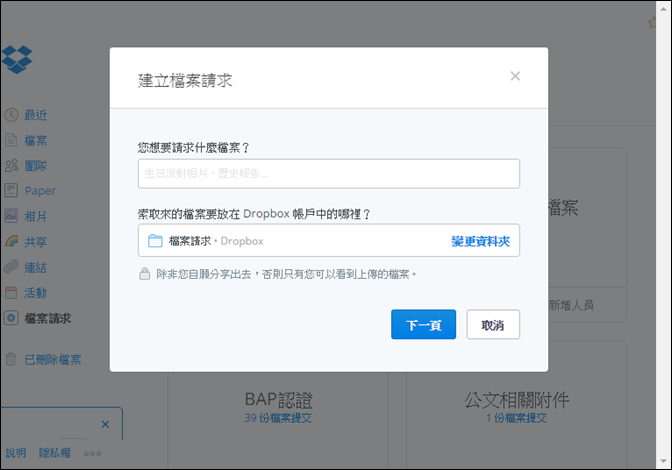Open the 公文相關附件 file request card
The width and height of the screenshot is (672, 470).
pyautogui.click(x=516, y=400)
